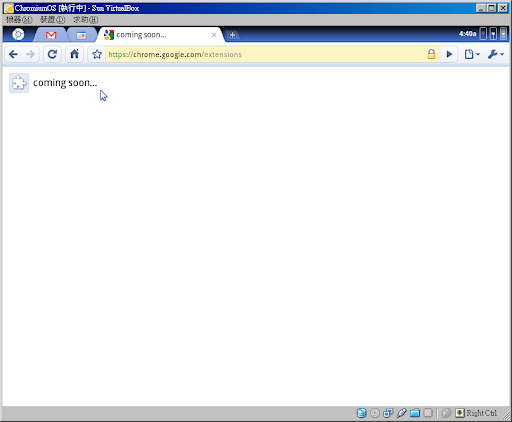
Task: Open the status area dropdown menu
Action: click(x=503, y=34)
